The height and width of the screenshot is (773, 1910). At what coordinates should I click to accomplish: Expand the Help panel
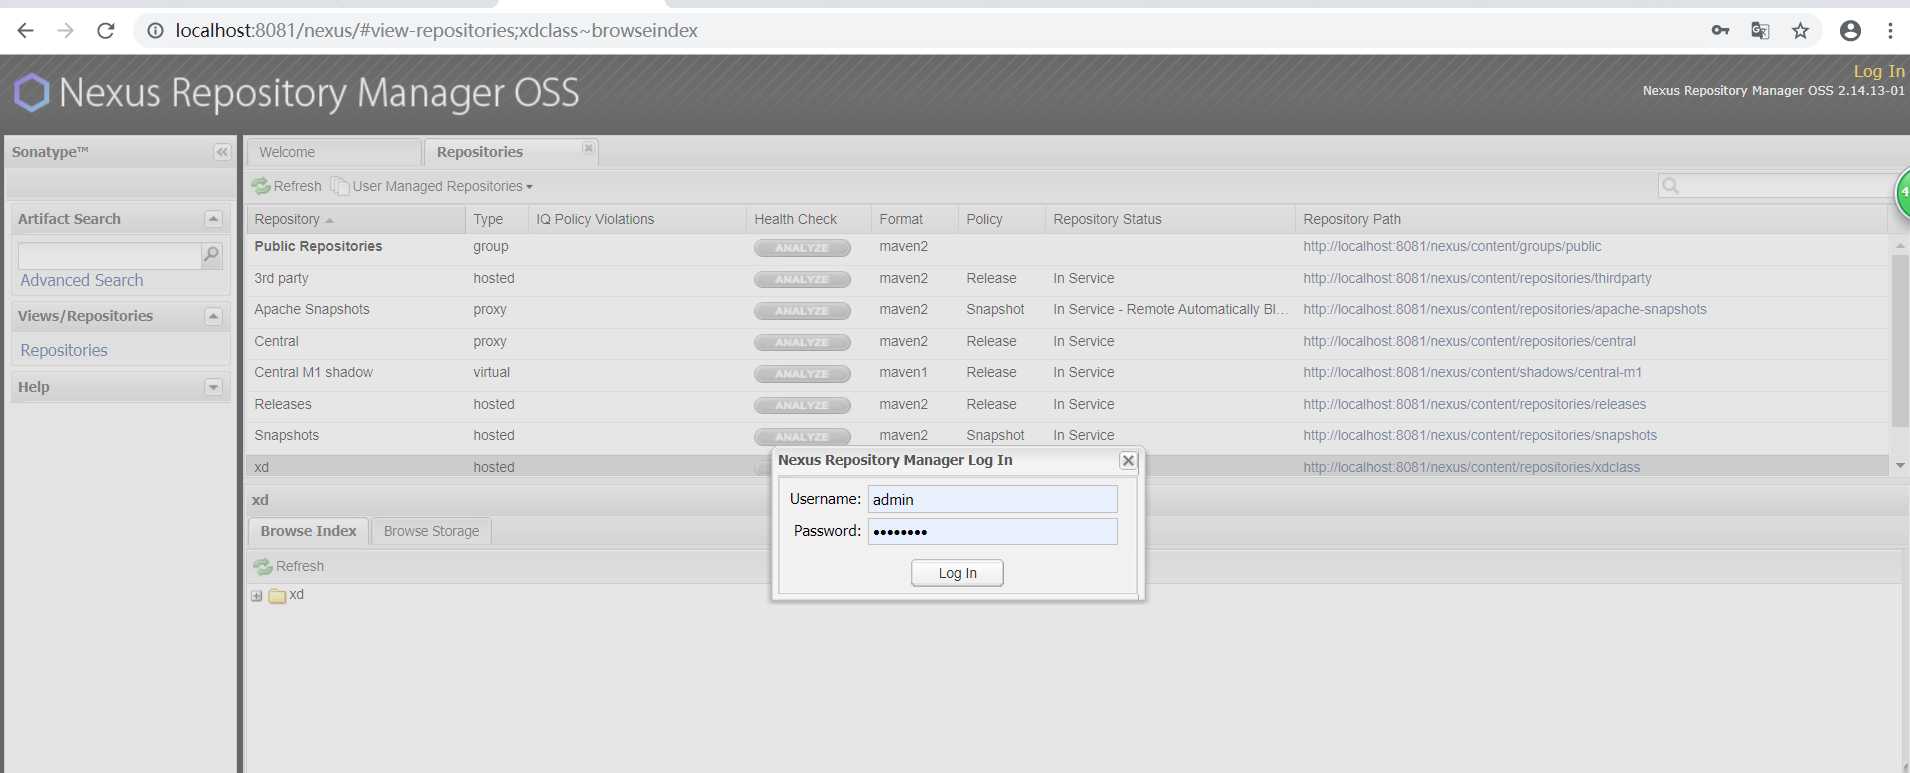tap(213, 387)
